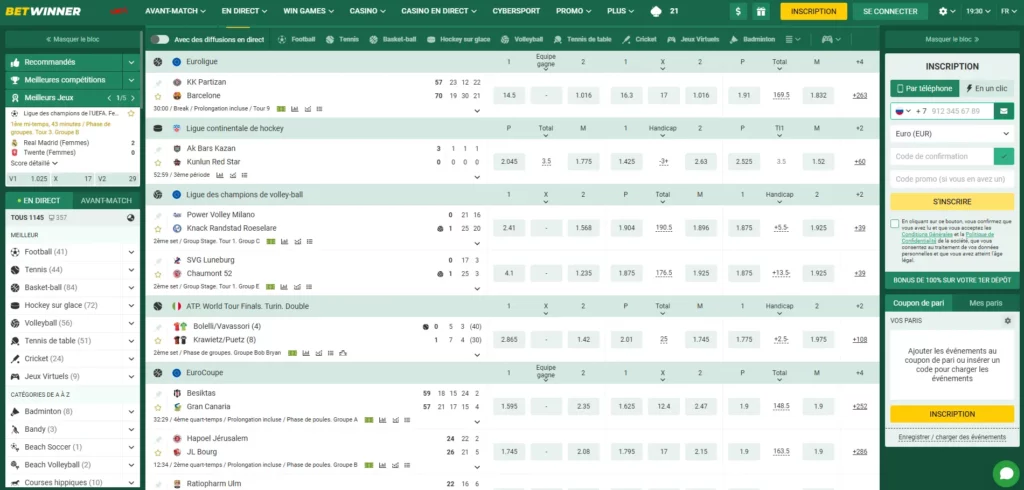Open the more sports list dropdown
The height and width of the screenshot is (490, 1024).
pos(793,39)
